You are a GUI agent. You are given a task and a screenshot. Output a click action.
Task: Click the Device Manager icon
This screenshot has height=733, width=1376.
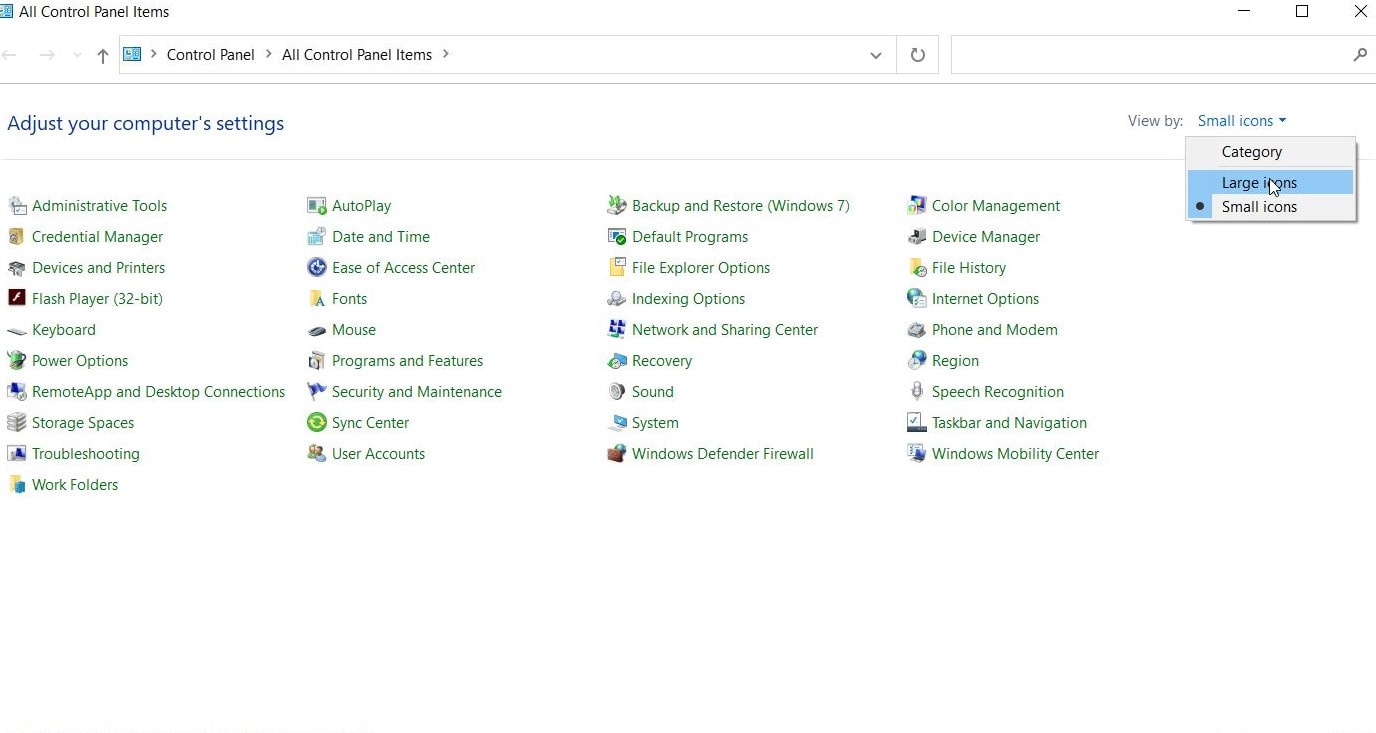coord(917,237)
